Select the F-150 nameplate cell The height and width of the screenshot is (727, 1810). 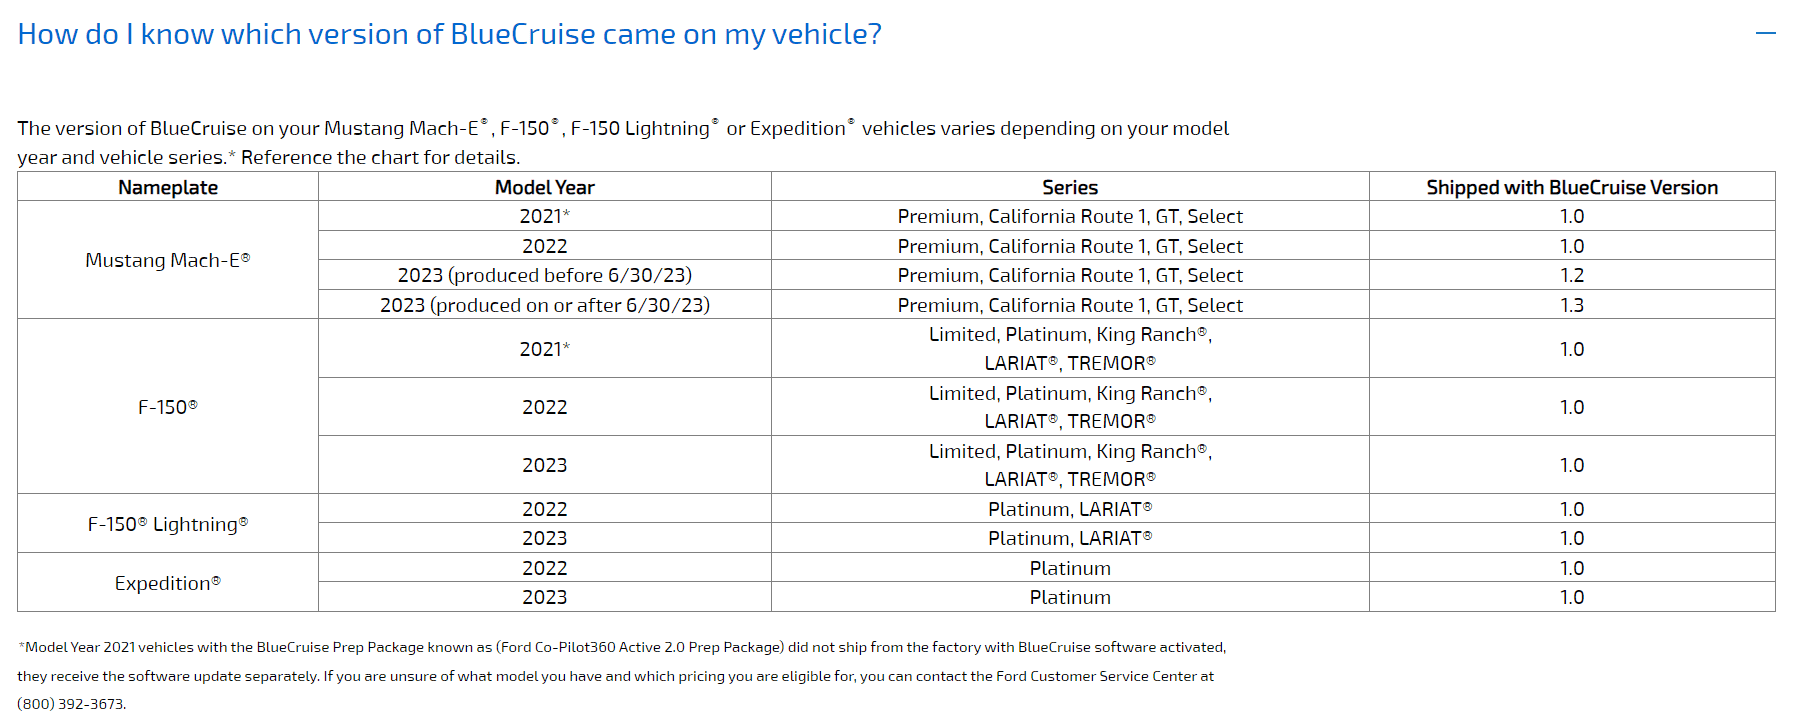[x=168, y=407]
